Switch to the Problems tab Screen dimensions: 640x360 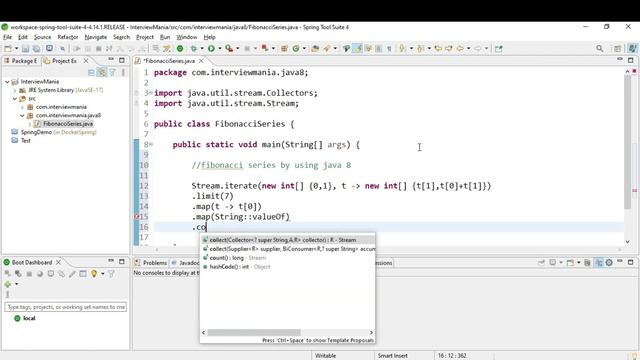pyautogui.click(x=151, y=263)
